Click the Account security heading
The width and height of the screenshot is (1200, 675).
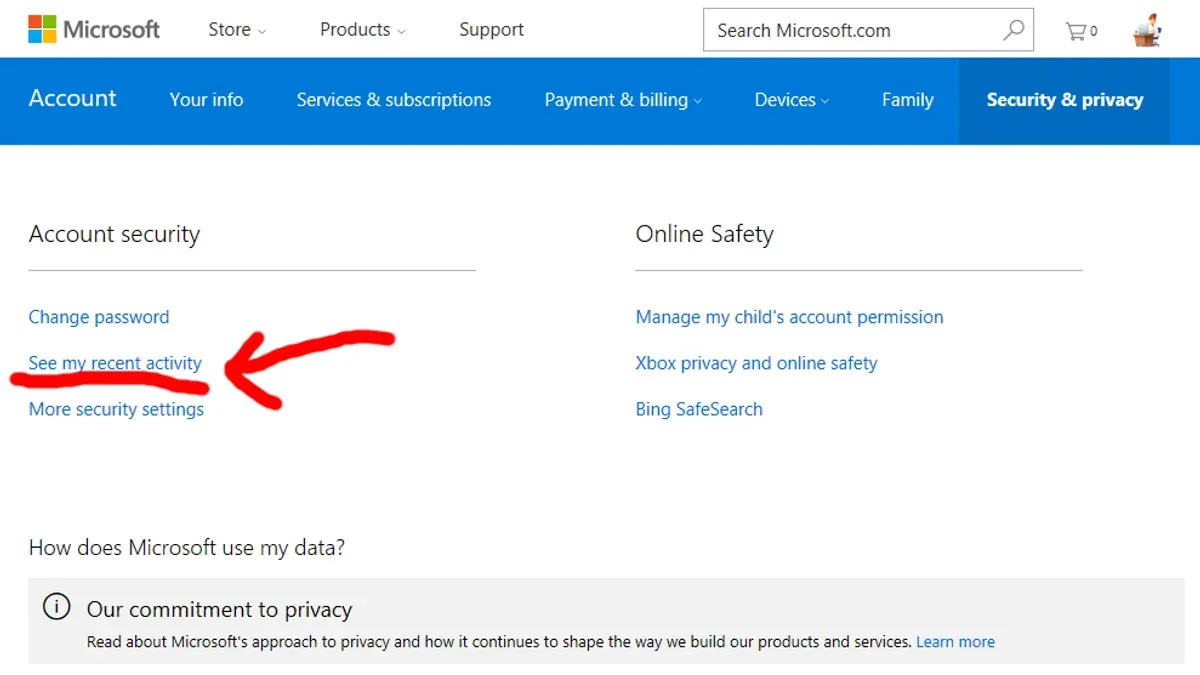tap(114, 234)
